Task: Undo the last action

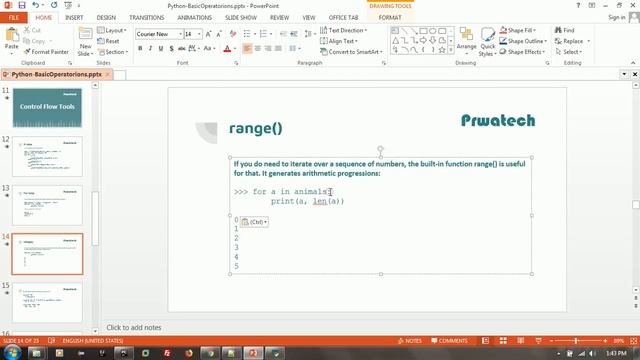Action: point(36,5)
